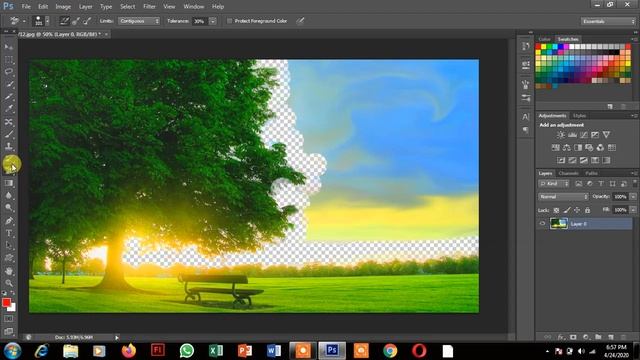Select the Blur tool
The image size is (640, 360).
click(x=9, y=196)
